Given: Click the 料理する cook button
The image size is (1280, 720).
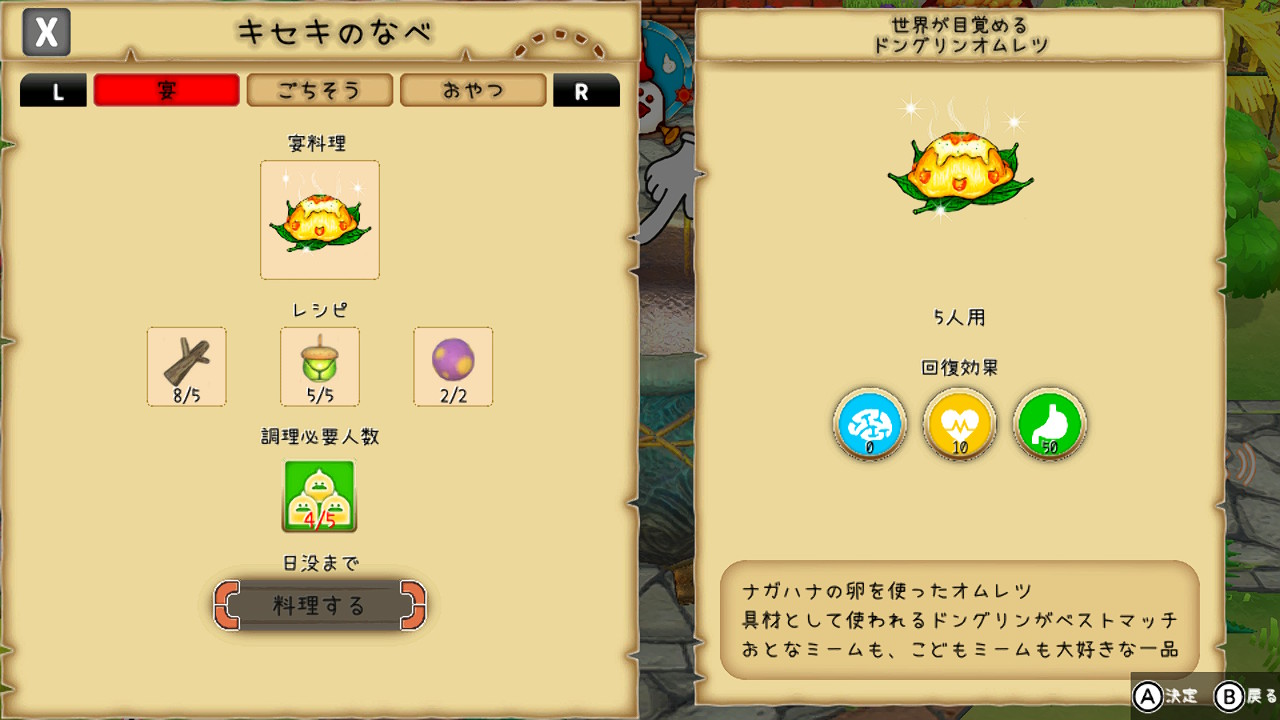Looking at the screenshot, I should coord(320,605).
